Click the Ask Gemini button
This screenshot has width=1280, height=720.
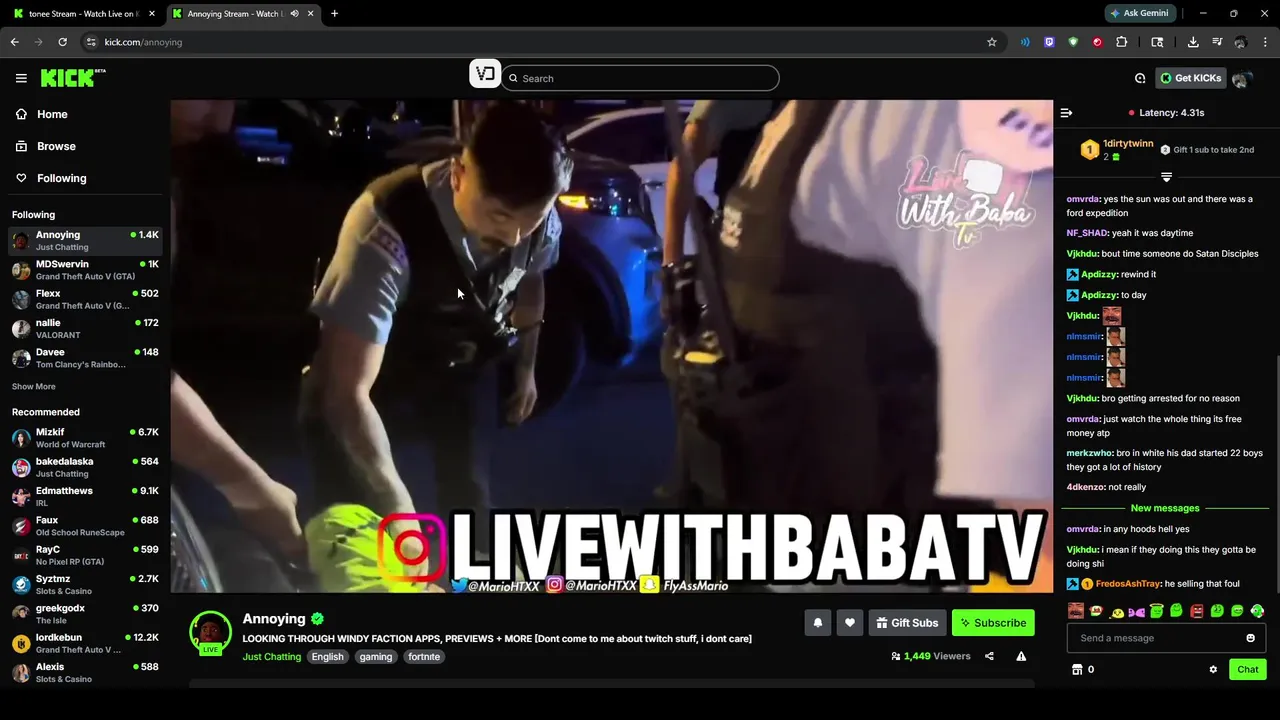(1139, 13)
